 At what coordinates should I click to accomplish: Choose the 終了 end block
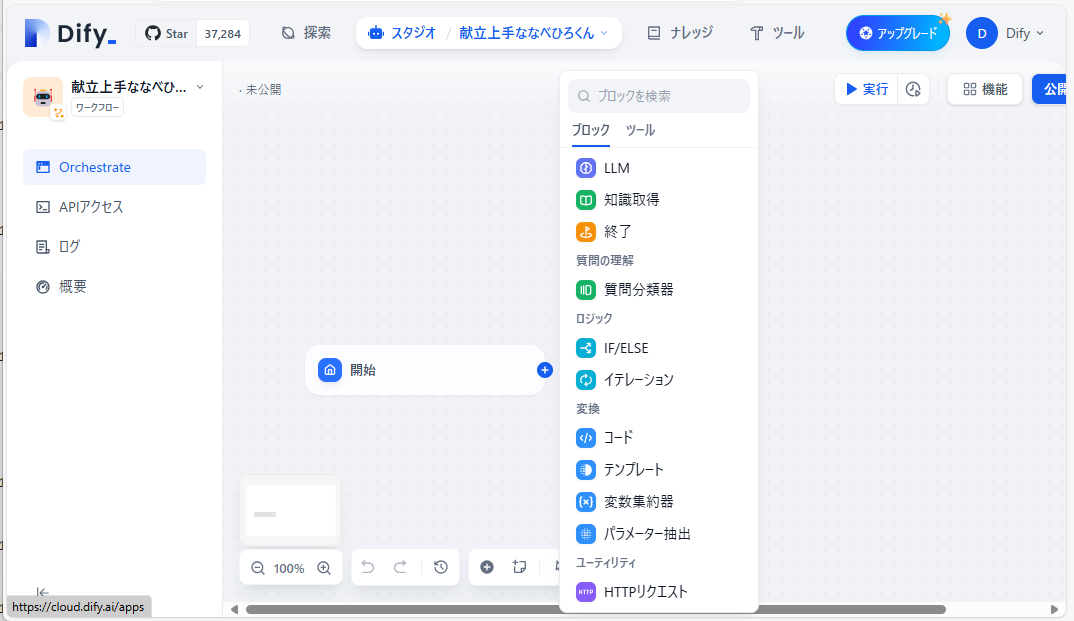point(658,231)
